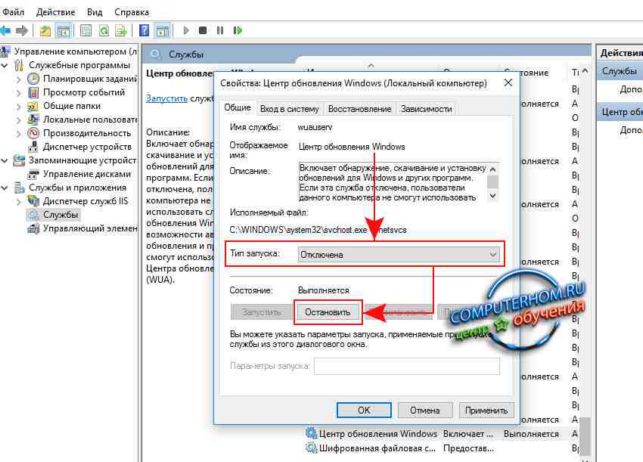
Task: Select Диспетчер устройств icon
Action: click(34, 147)
